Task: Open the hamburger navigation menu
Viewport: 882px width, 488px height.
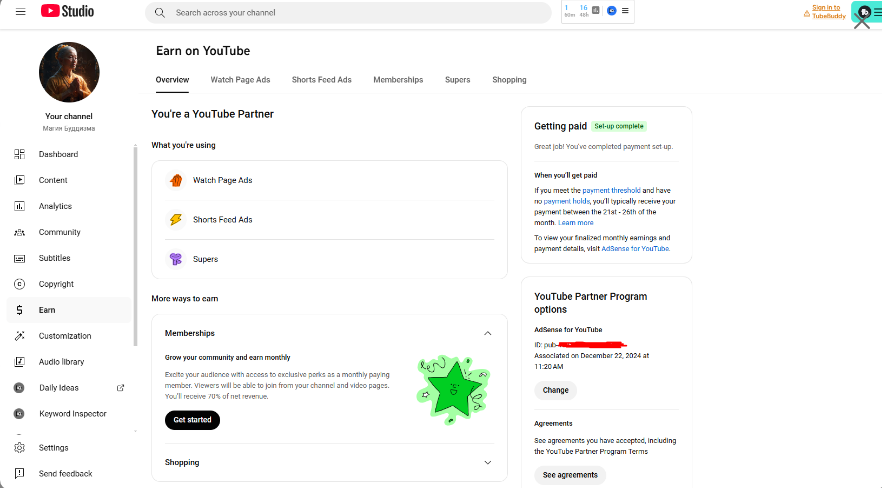Action: [21, 12]
